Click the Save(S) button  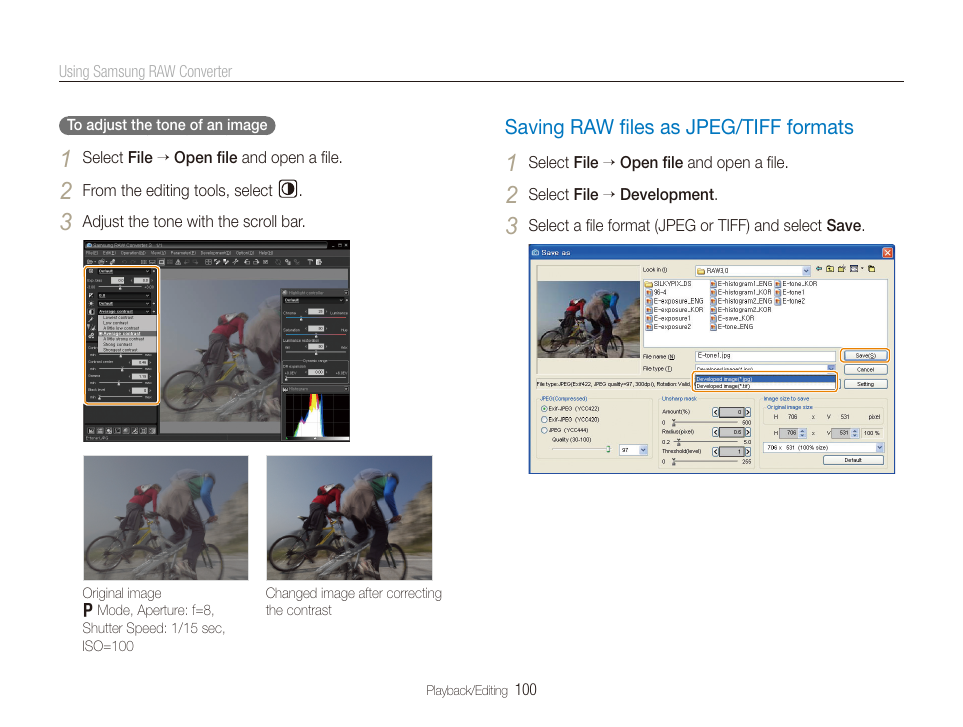pos(865,356)
